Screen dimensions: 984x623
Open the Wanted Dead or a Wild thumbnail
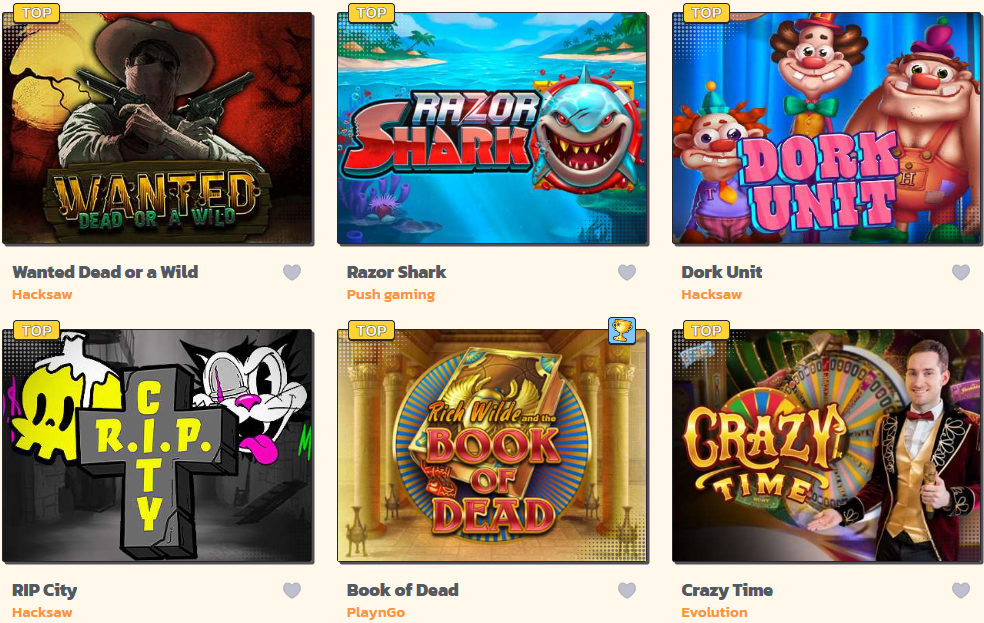click(158, 129)
